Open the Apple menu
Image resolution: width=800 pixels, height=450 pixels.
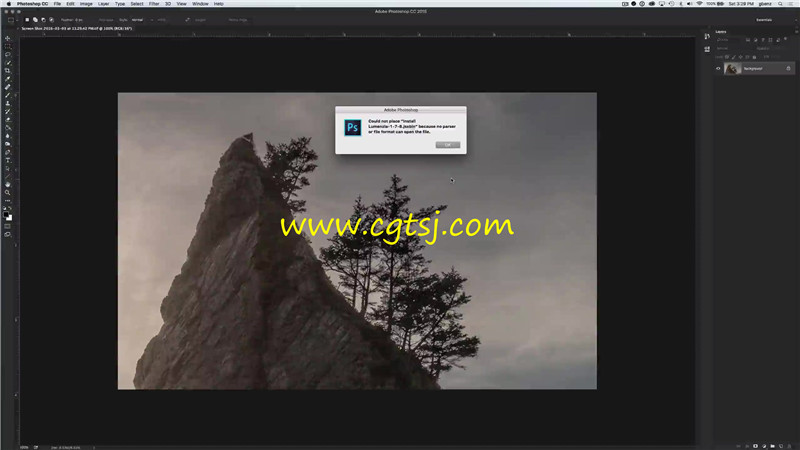click(x=8, y=4)
